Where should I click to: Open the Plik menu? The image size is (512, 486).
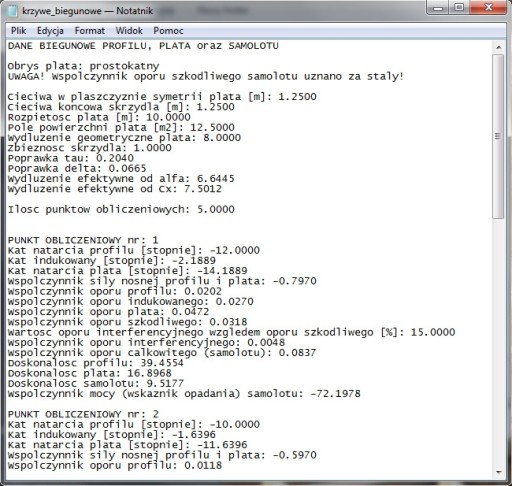pos(18,31)
